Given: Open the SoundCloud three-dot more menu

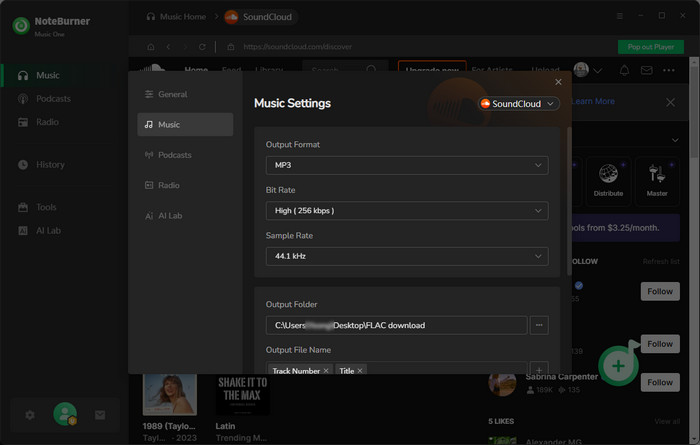Looking at the screenshot, I should (669, 70).
